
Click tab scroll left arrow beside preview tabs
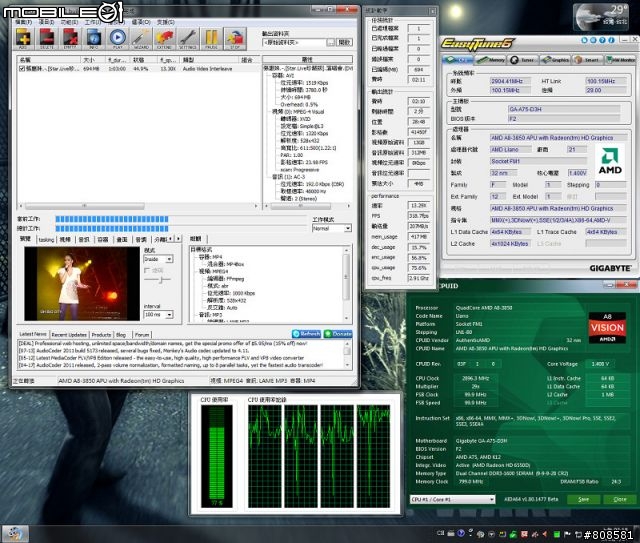point(171,238)
